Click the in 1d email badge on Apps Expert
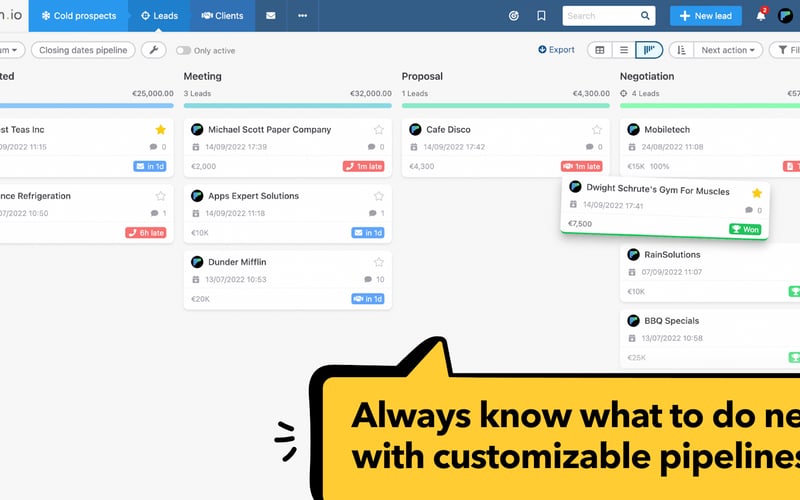 [368, 233]
